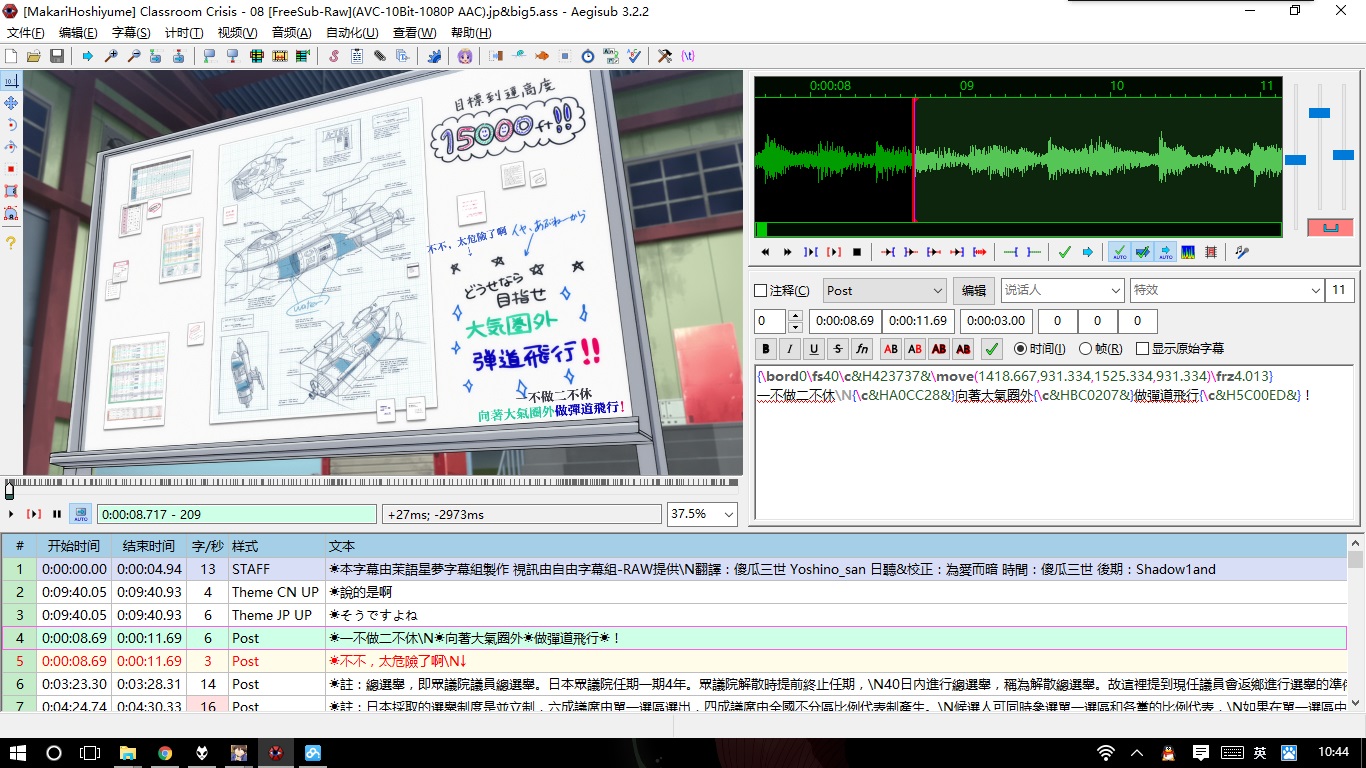Toggle auto-commit changes button
The image size is (1366, 768).
pos(1119,252)
